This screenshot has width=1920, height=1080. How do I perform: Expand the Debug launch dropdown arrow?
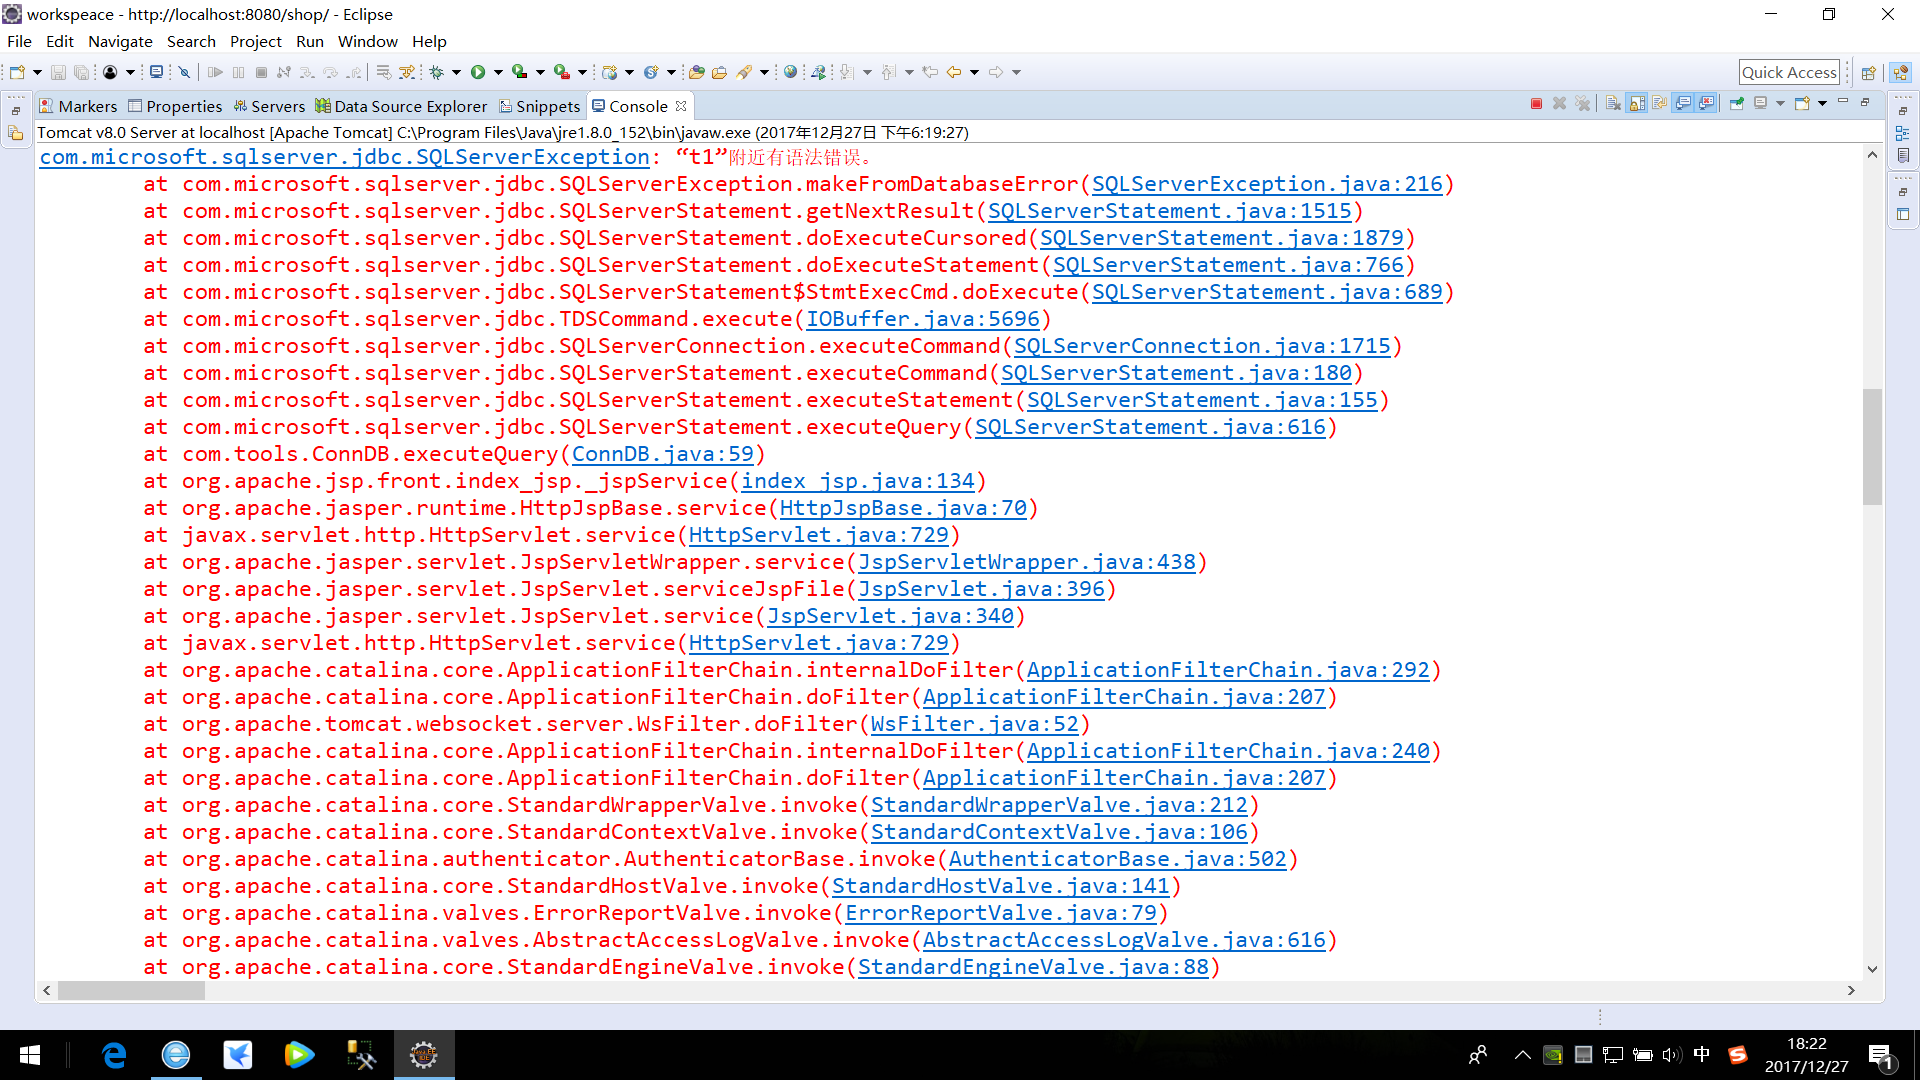(456, 72)
